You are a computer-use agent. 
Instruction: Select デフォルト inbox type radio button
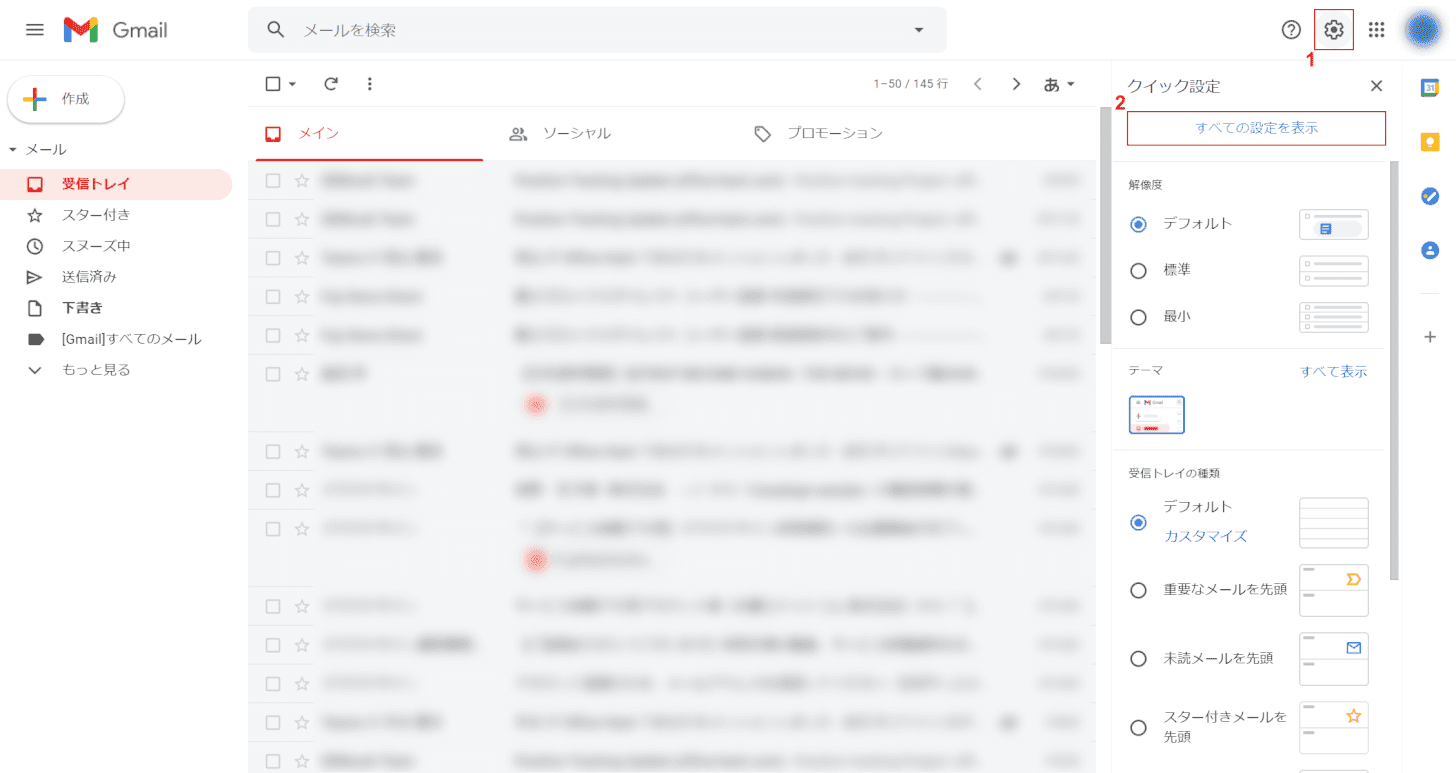click(1138, 522)
